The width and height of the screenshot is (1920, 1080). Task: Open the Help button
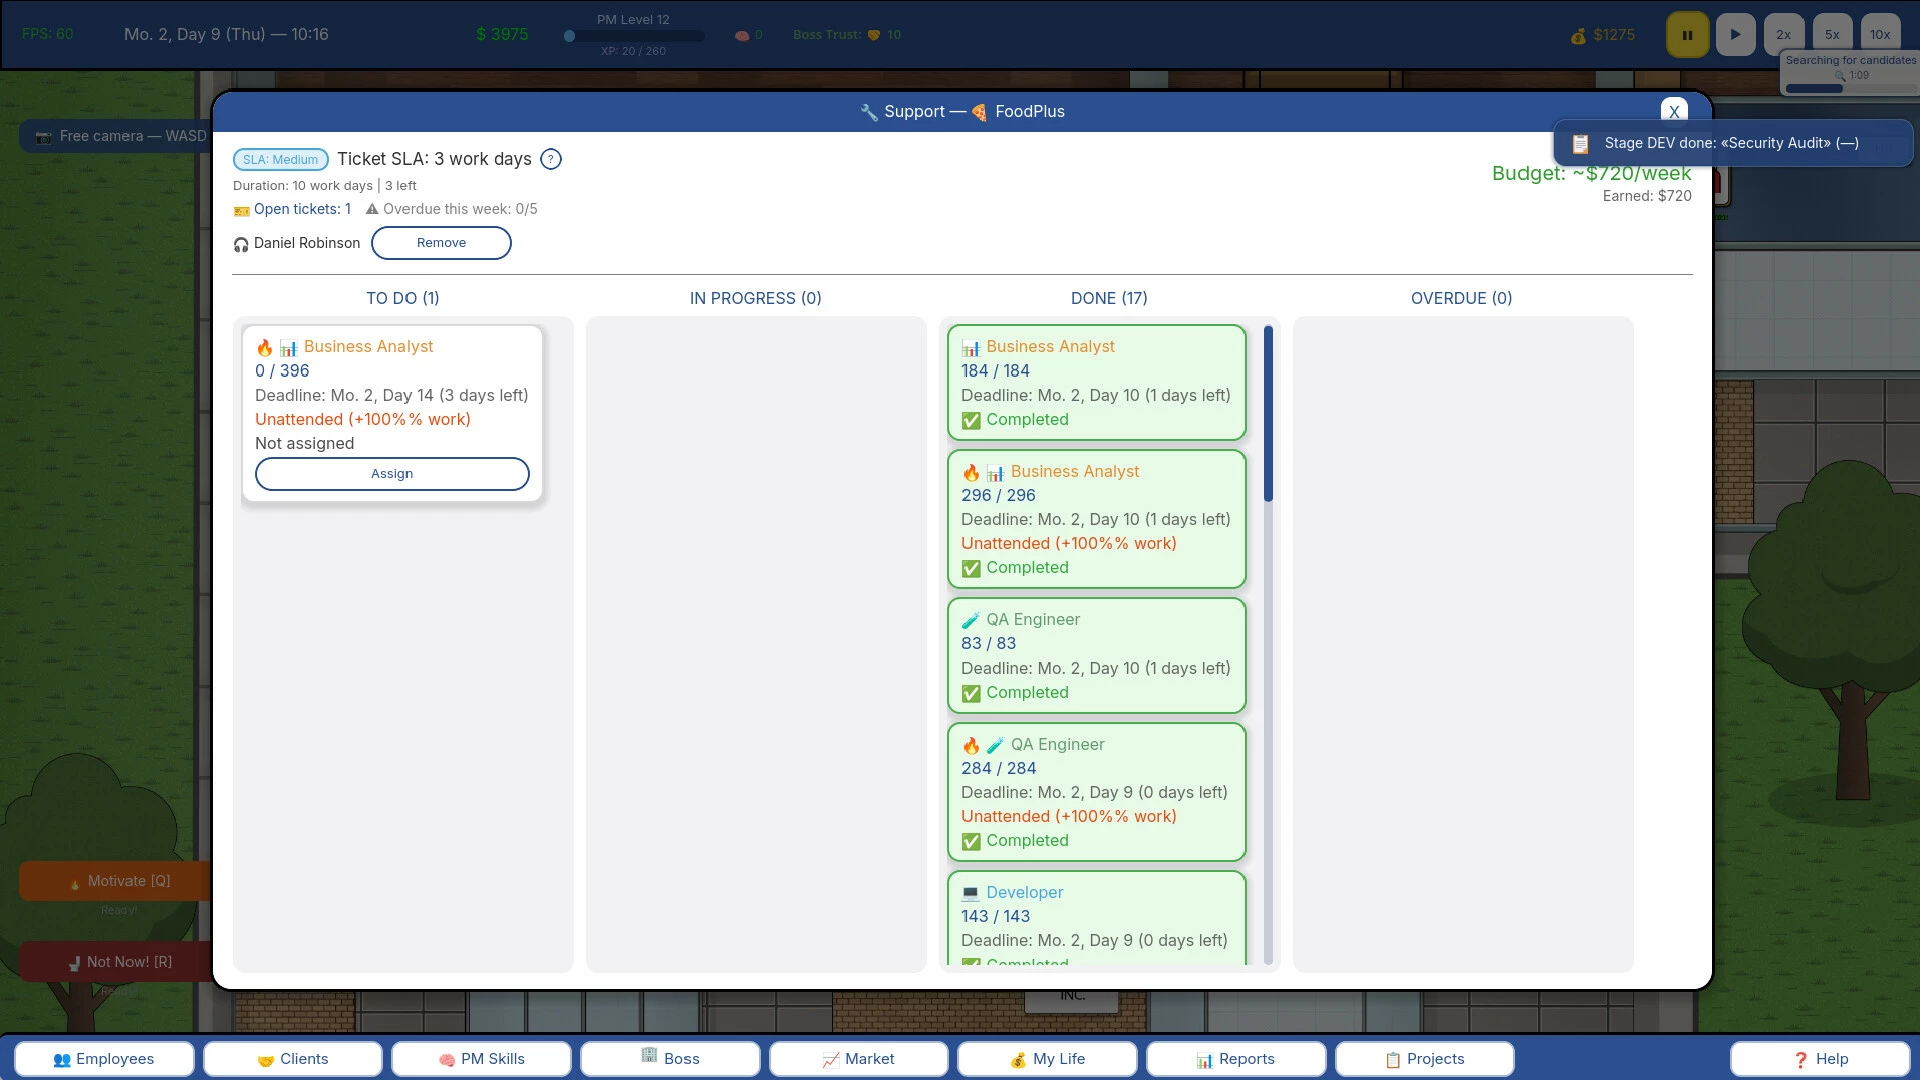1821,1059
